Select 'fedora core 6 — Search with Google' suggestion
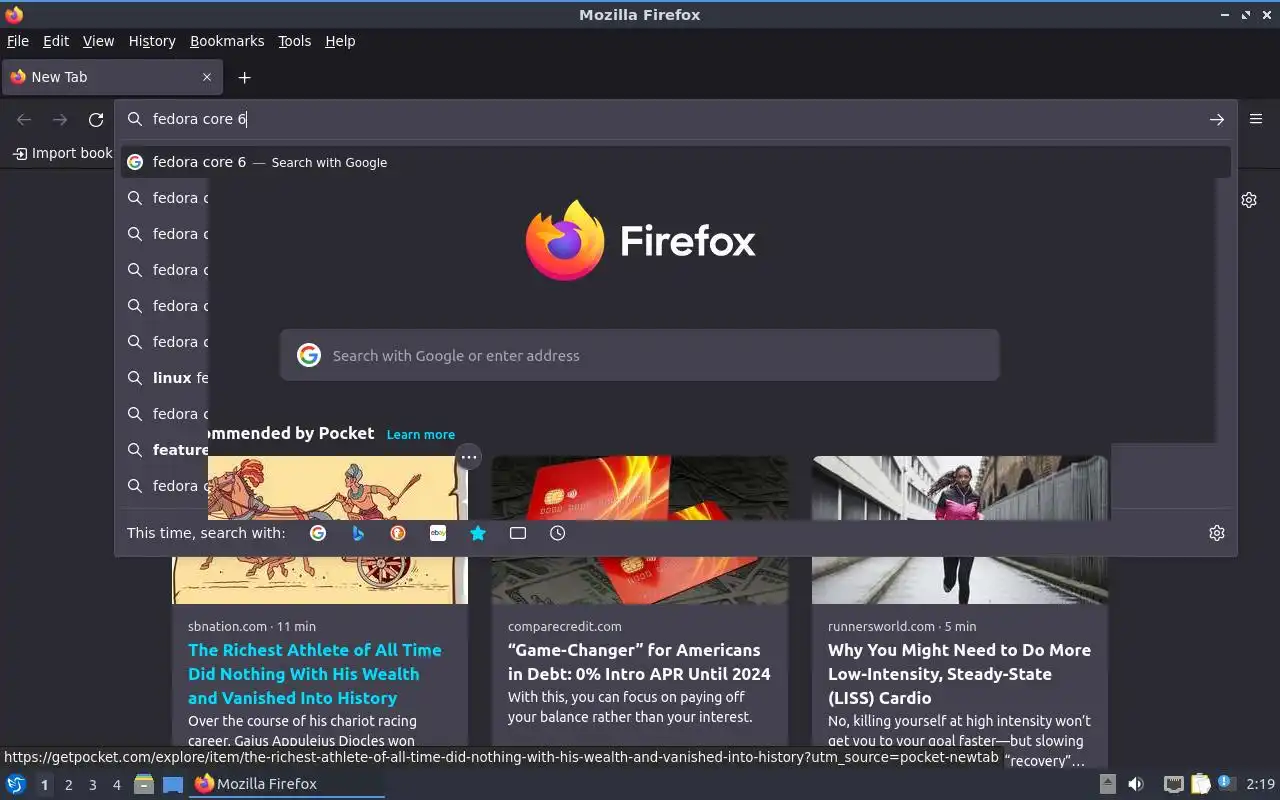This screenshot has width=1280, height=800. (x=675, y=162)
